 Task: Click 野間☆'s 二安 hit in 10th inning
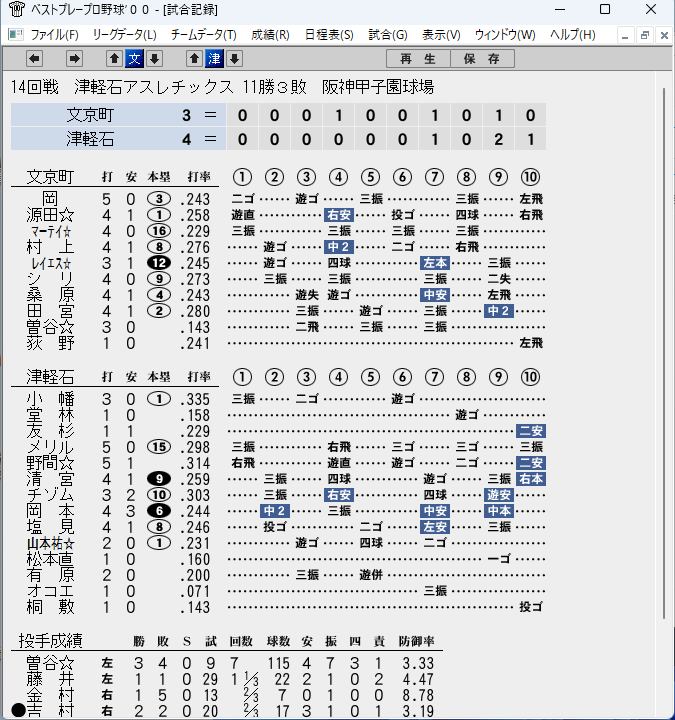[531, 463]
